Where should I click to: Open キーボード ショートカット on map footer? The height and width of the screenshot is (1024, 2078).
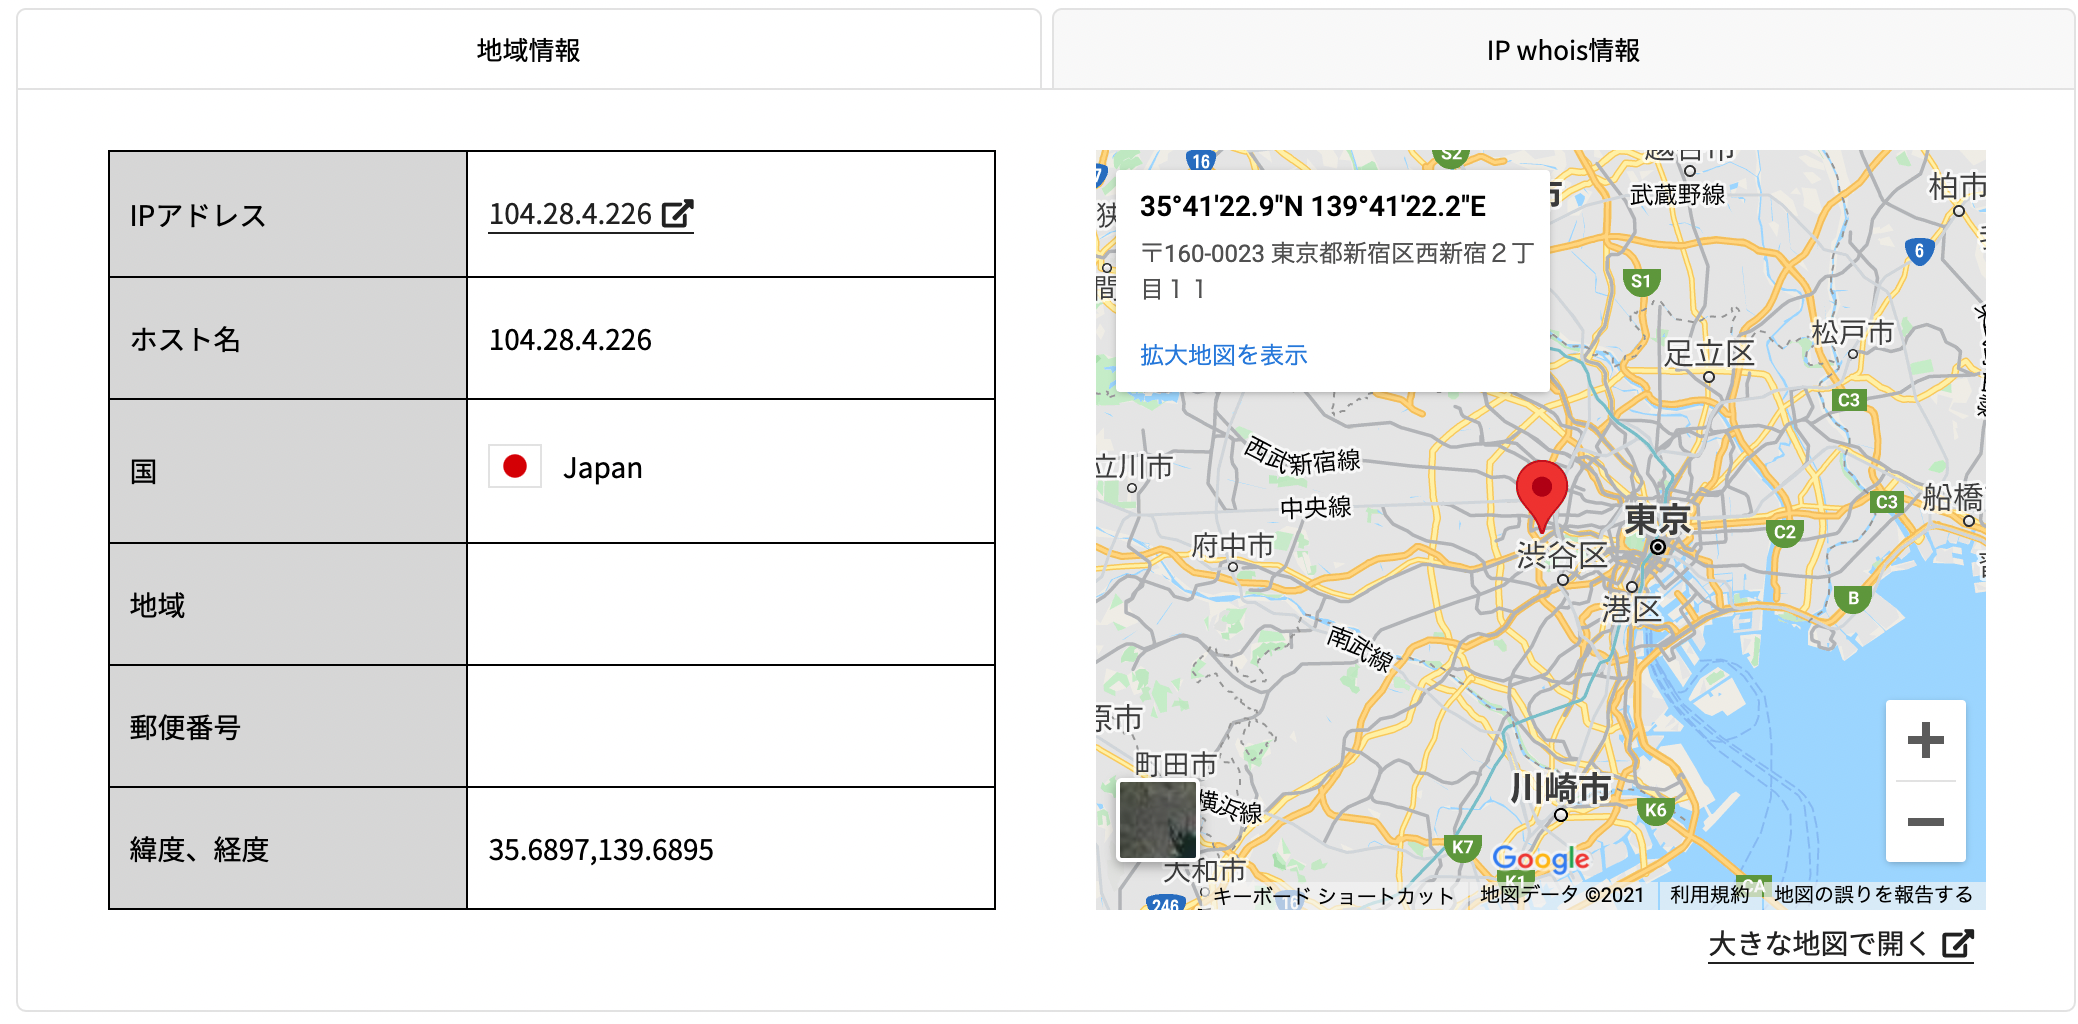pyautogui.click(x=1333, y=896)
